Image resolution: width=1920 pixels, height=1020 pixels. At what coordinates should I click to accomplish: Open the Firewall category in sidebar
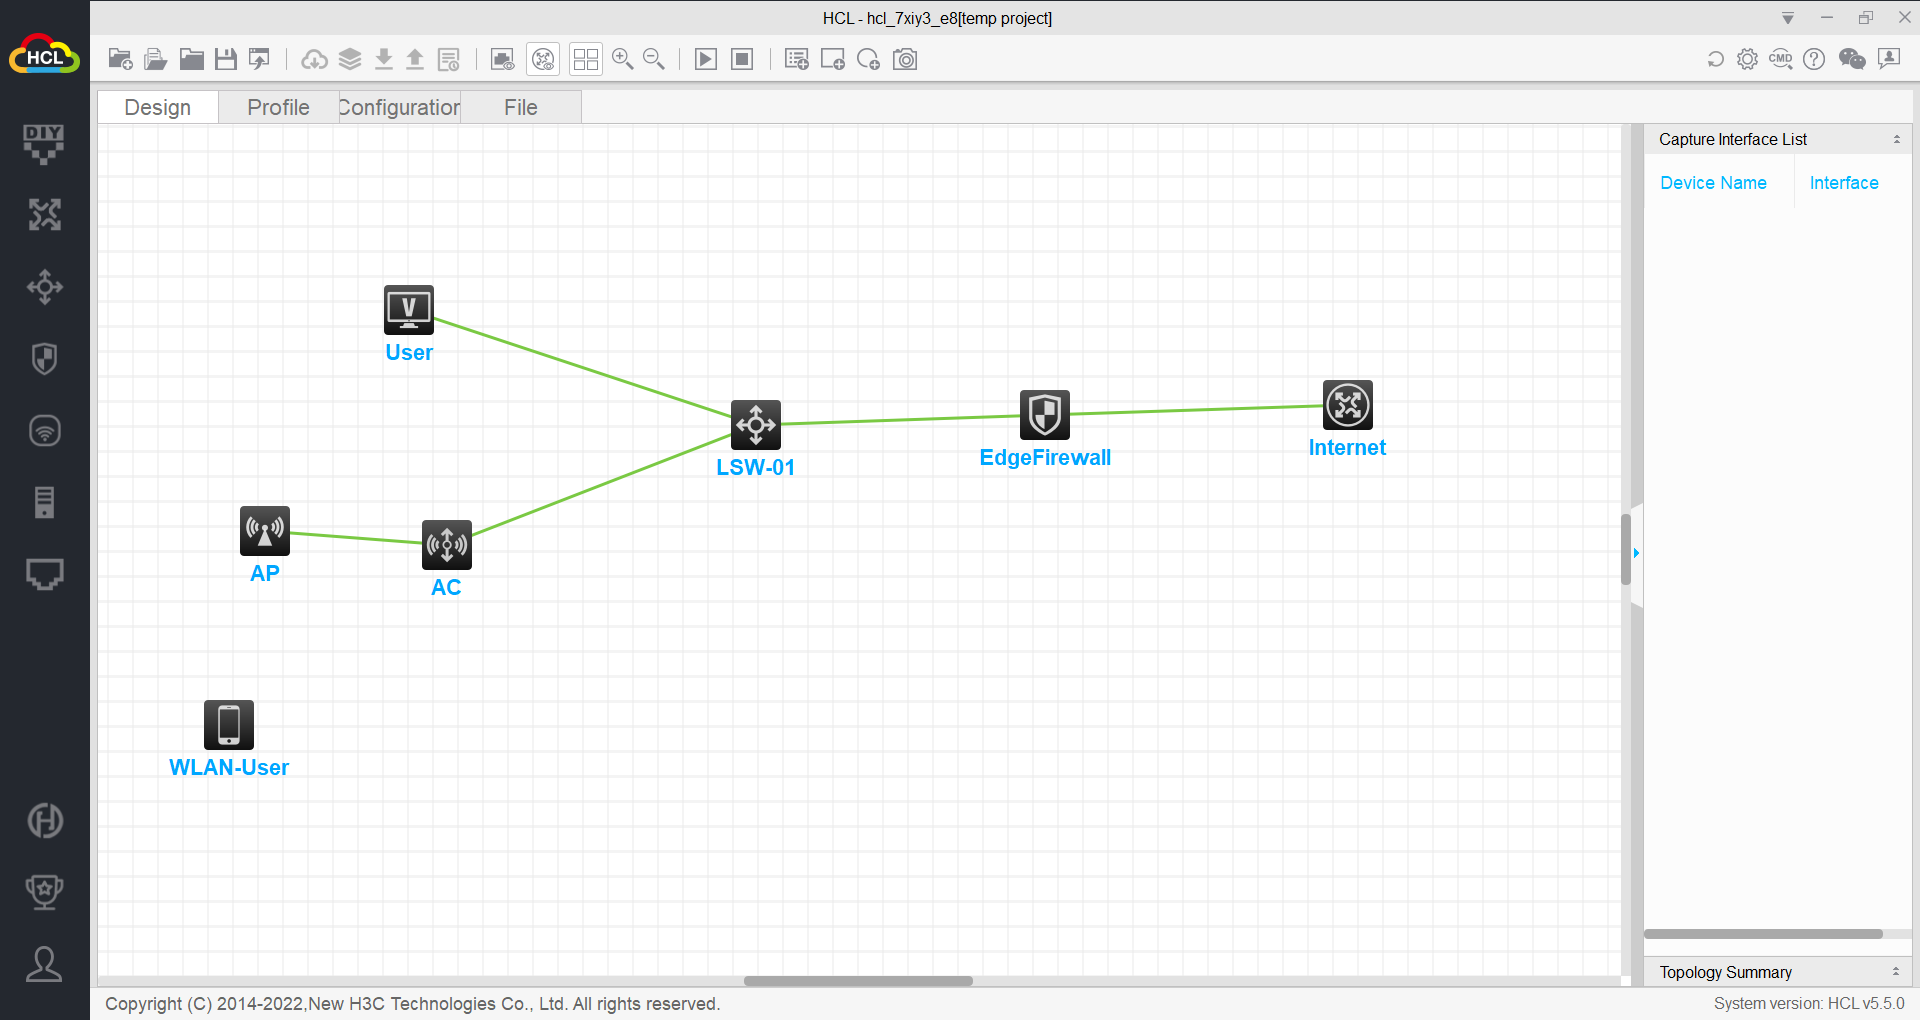pyautogui.click(x=44, y=359)
